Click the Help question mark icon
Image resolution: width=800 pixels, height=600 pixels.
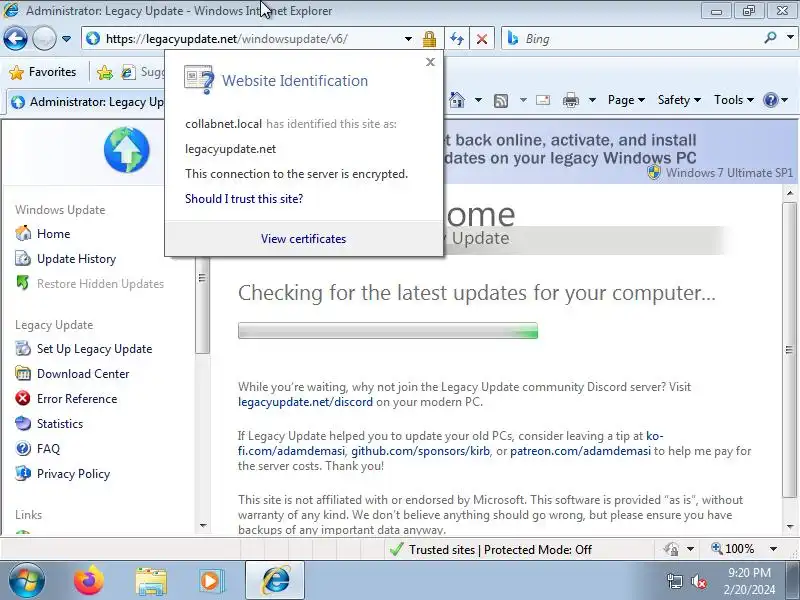point(770,100)
